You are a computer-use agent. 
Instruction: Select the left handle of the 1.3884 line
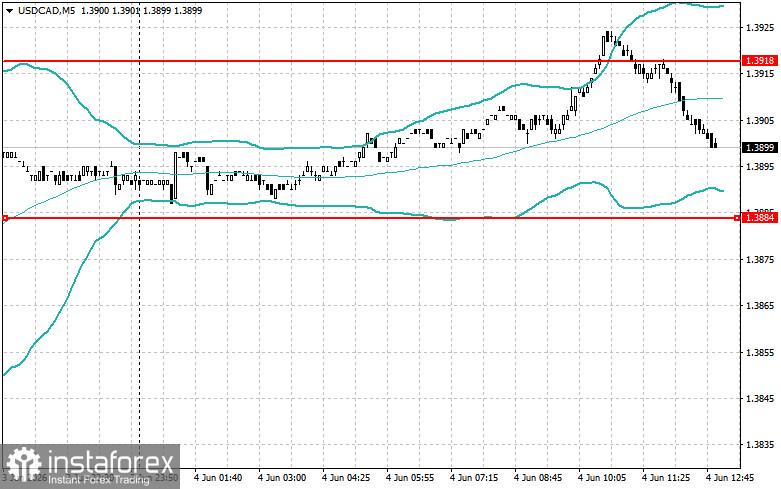coord(5,218)
